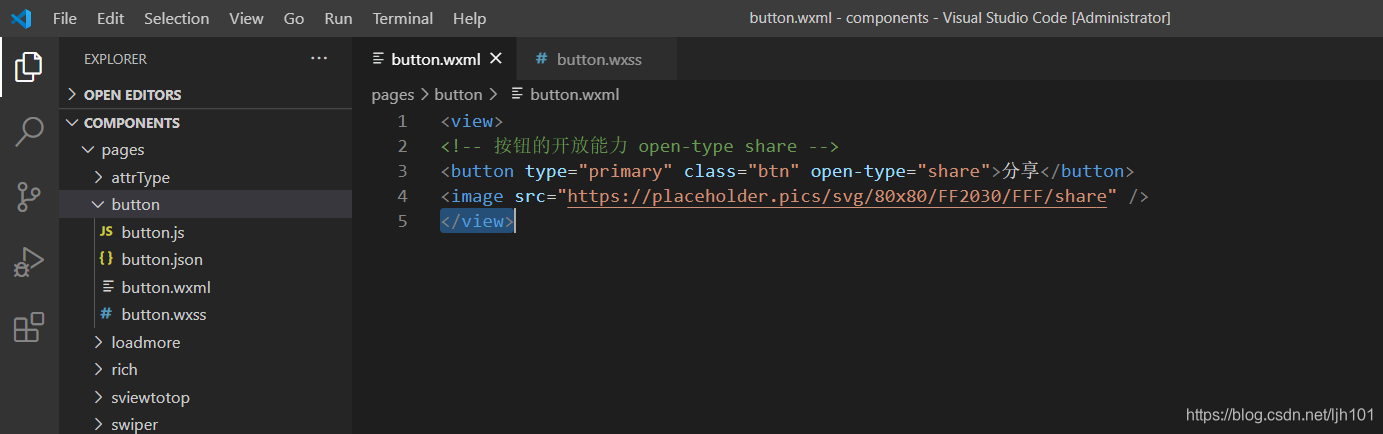Viewport: 1383px width, 434px height.
Task: Click the highlighted closing </view> tag
Action: click(x=477, y=221)
